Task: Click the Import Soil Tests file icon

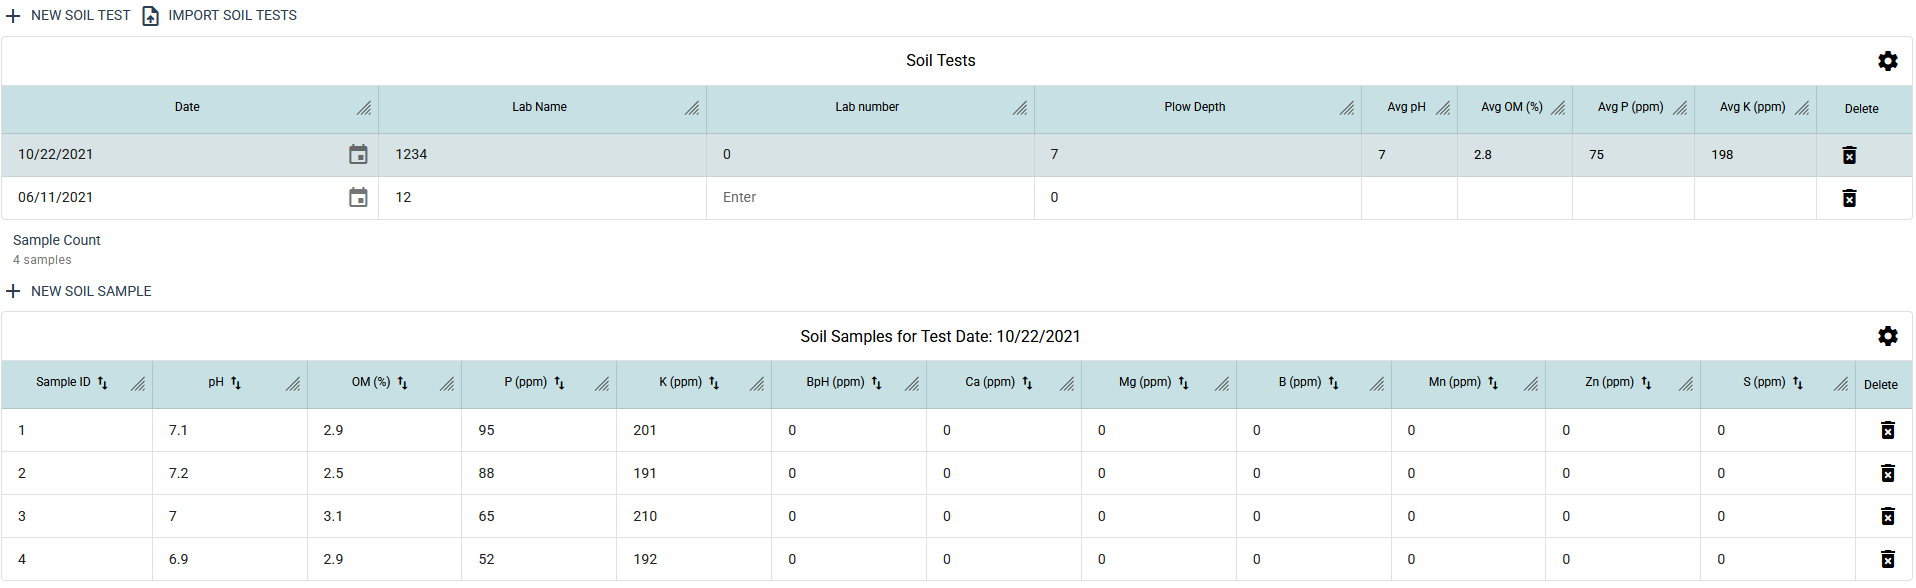Action: [150, 16]
